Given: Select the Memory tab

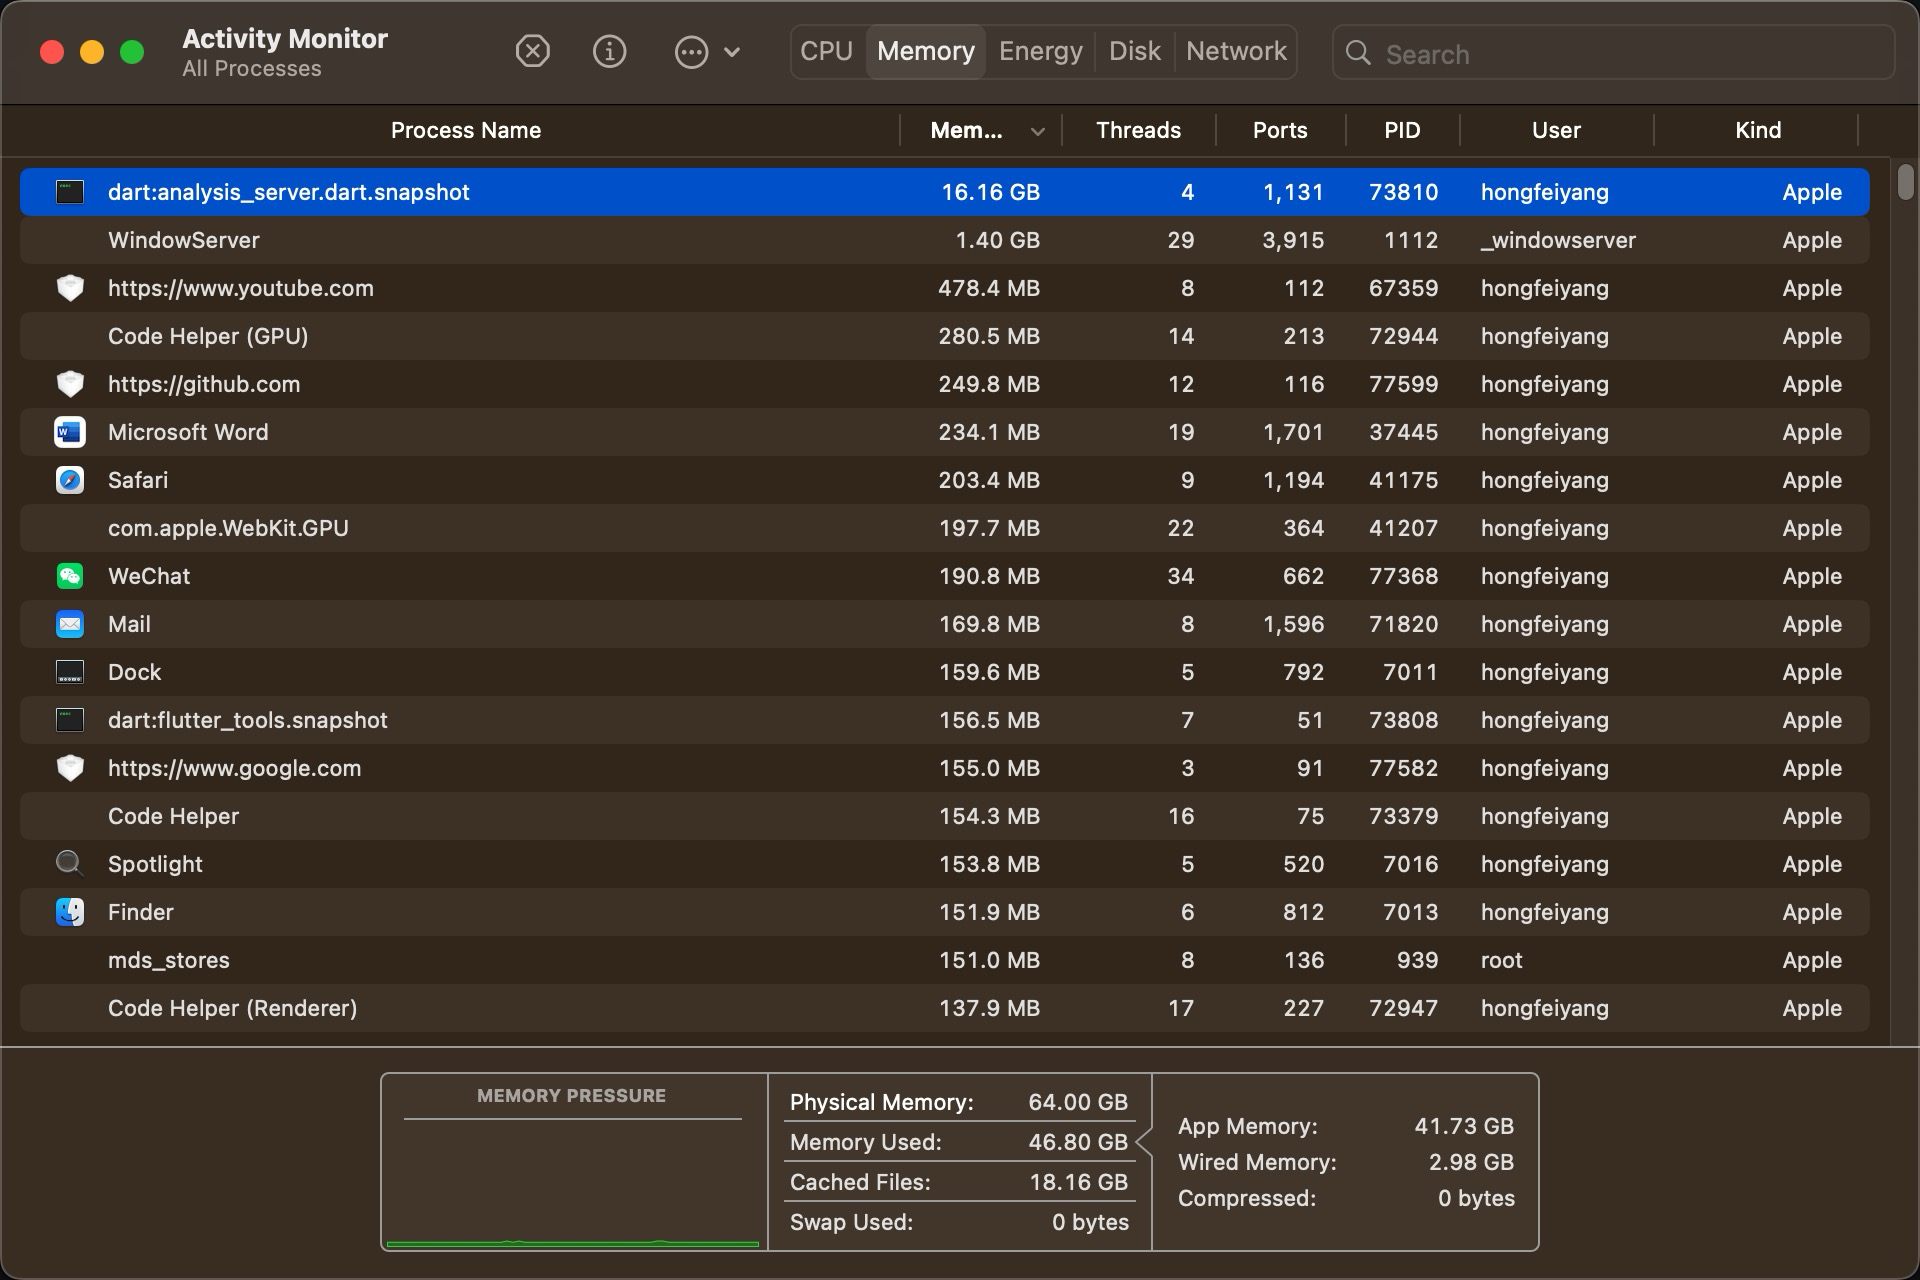Looking at the screenshot, I should click(x=926, y=51).
